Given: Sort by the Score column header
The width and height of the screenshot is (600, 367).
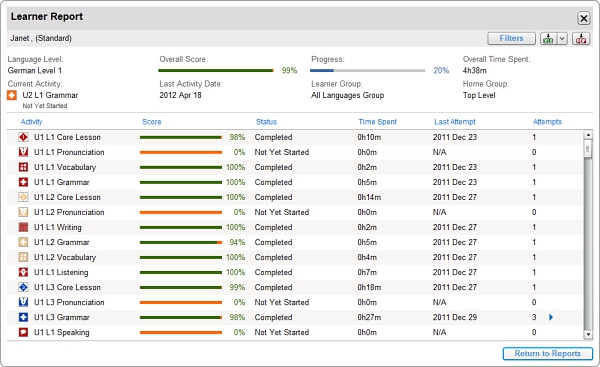Looking at the screenshot, I should coord(152,122).
